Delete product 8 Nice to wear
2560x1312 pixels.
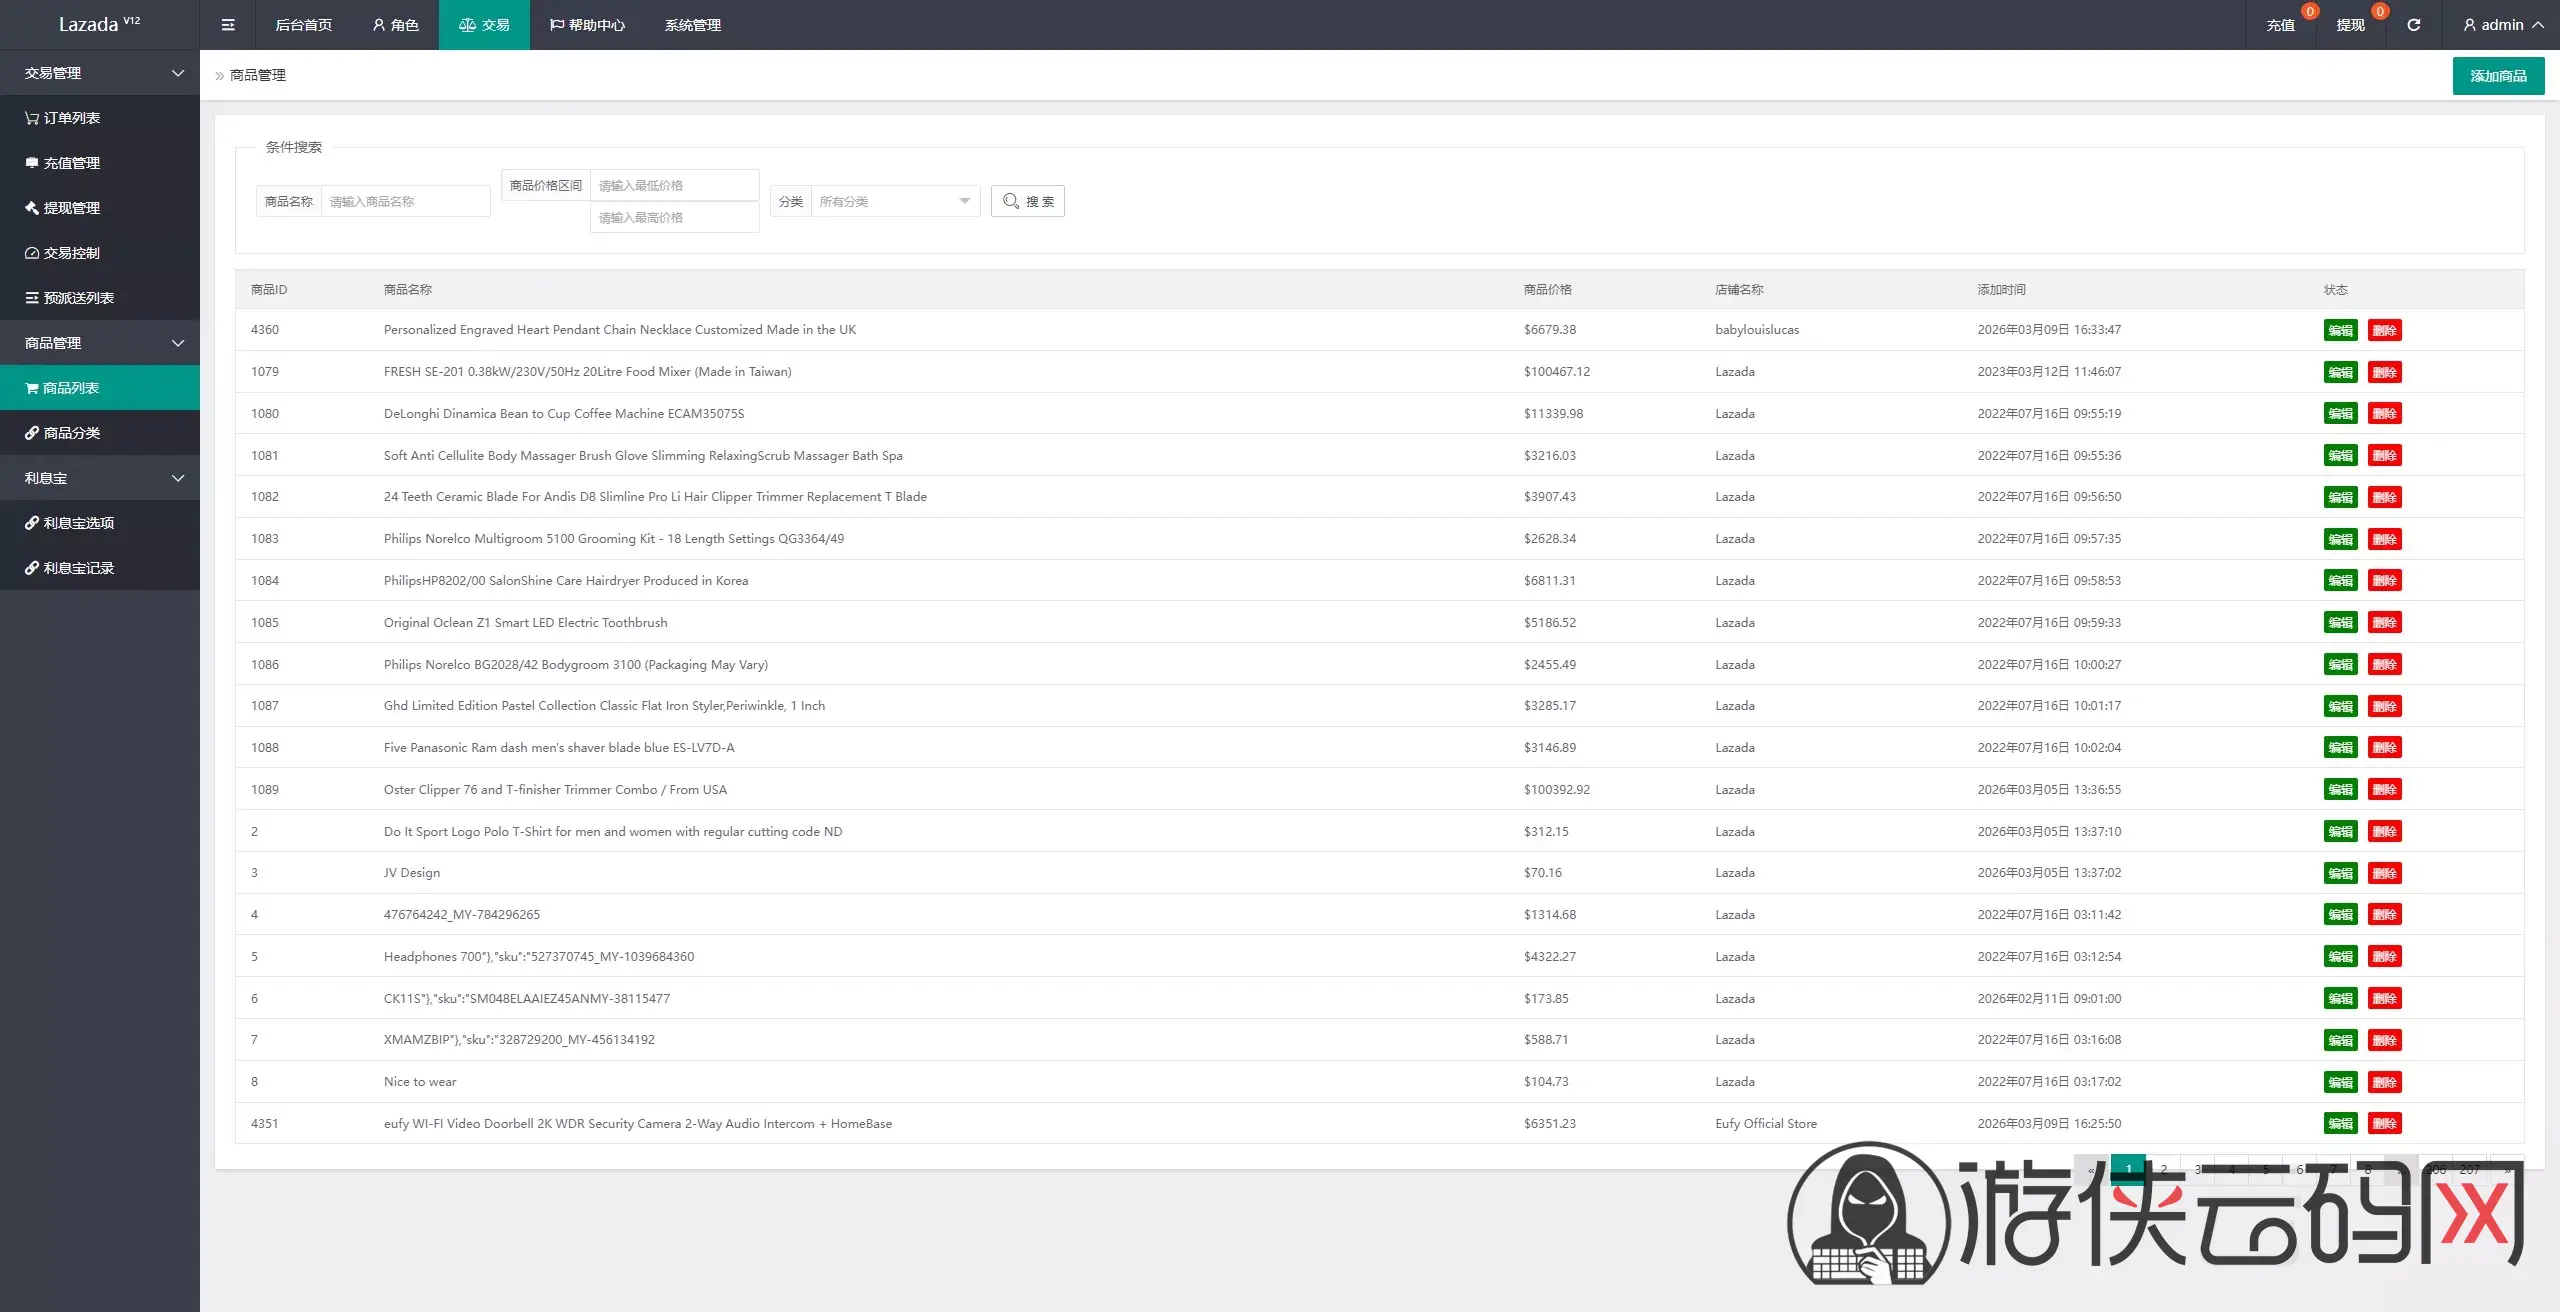point(2385,1082)
